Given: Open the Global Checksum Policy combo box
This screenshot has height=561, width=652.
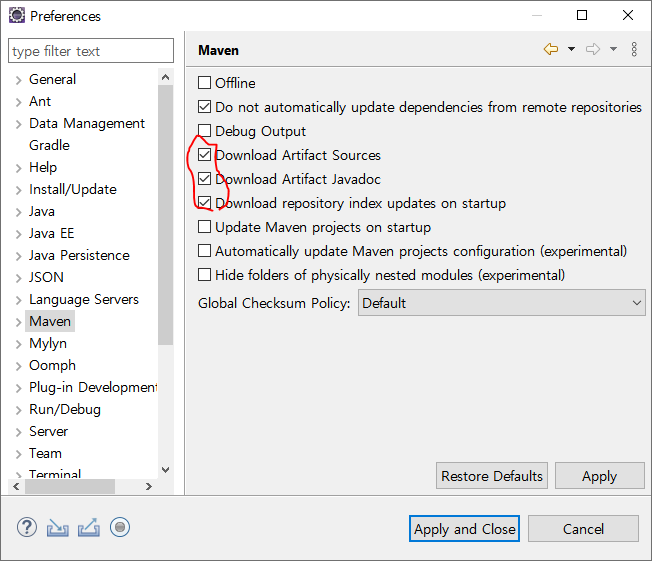Looking at the screenshot, I should [x=501, y=303].
